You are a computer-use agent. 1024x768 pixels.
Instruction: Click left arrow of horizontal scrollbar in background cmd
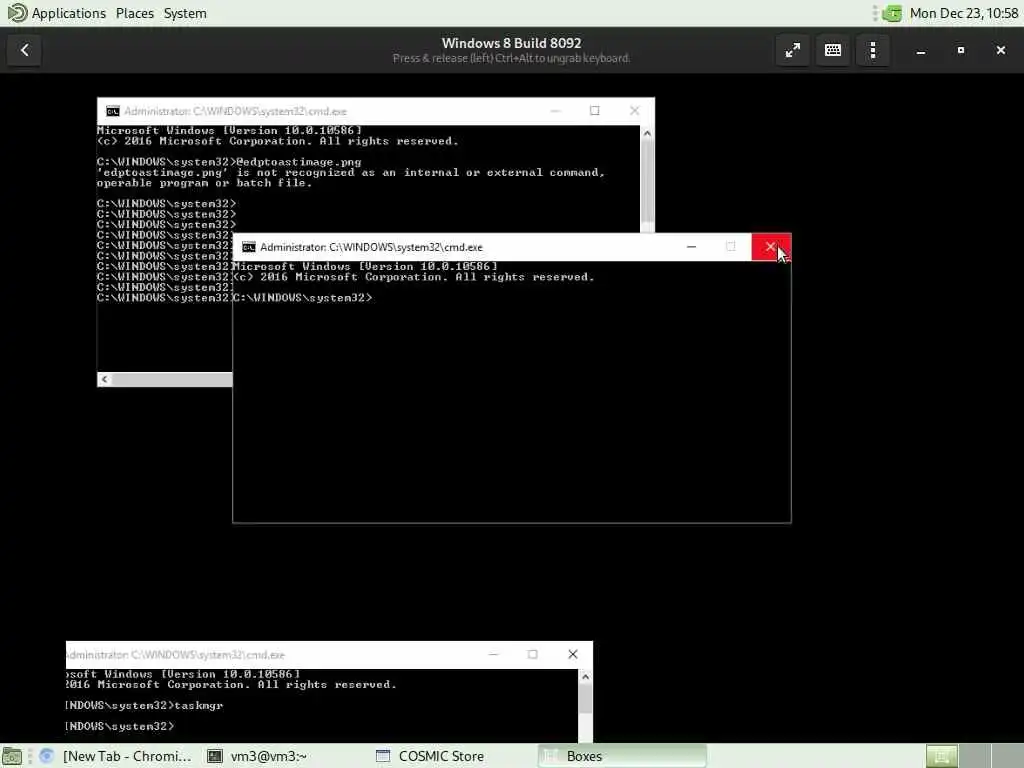[x=104, y=379]
